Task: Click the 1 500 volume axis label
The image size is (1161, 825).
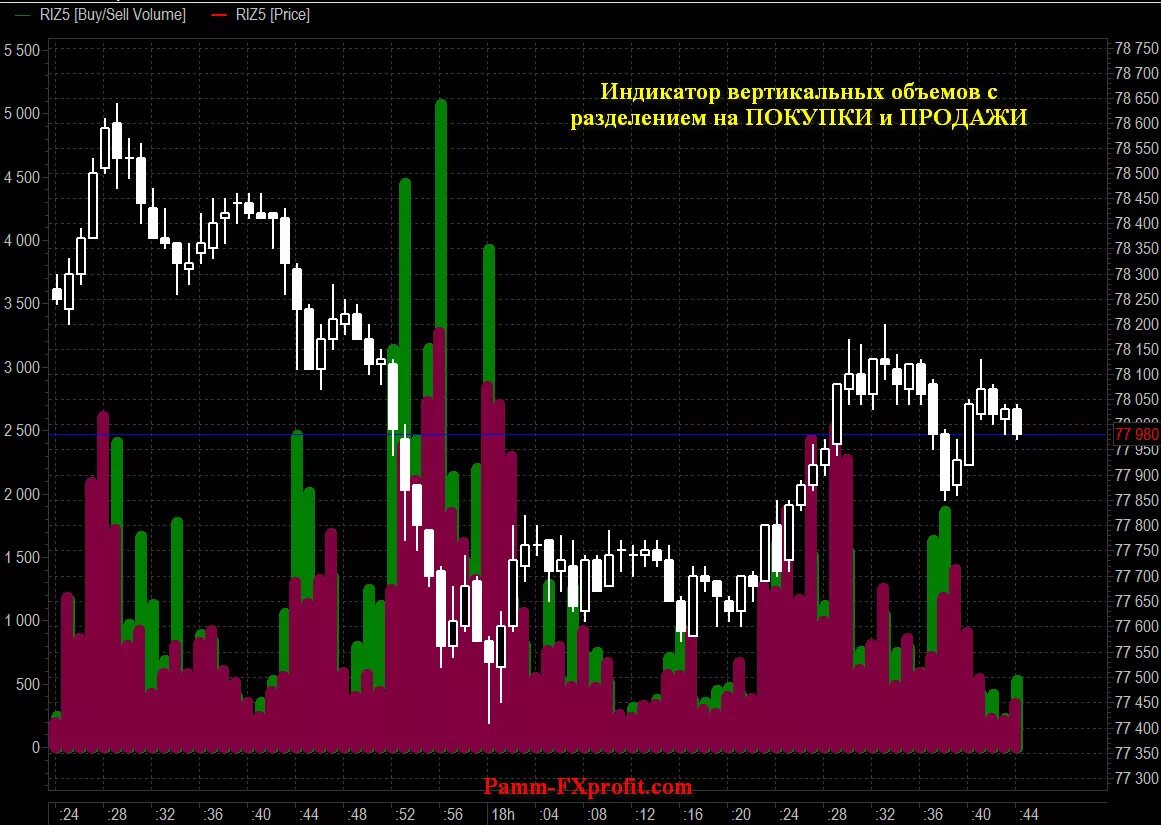Action: [x=21, y=557]
